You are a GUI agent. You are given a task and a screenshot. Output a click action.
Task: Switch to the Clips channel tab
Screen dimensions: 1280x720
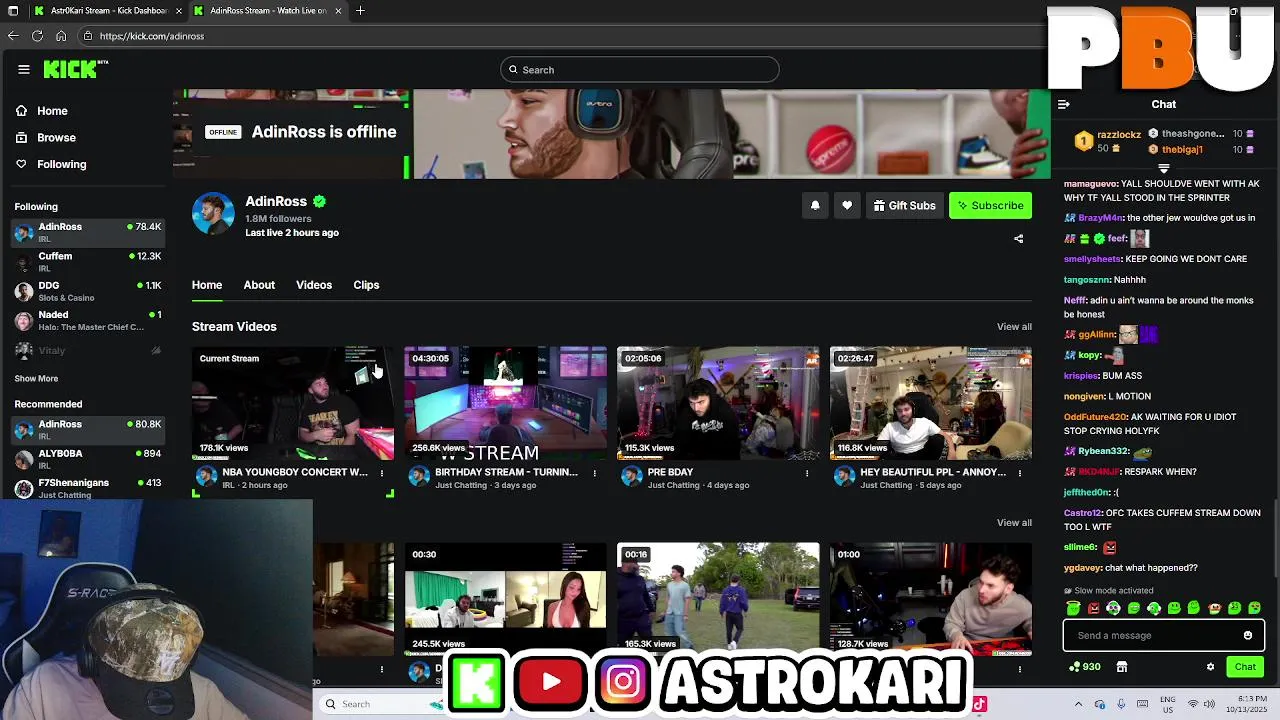coord(366,285)
